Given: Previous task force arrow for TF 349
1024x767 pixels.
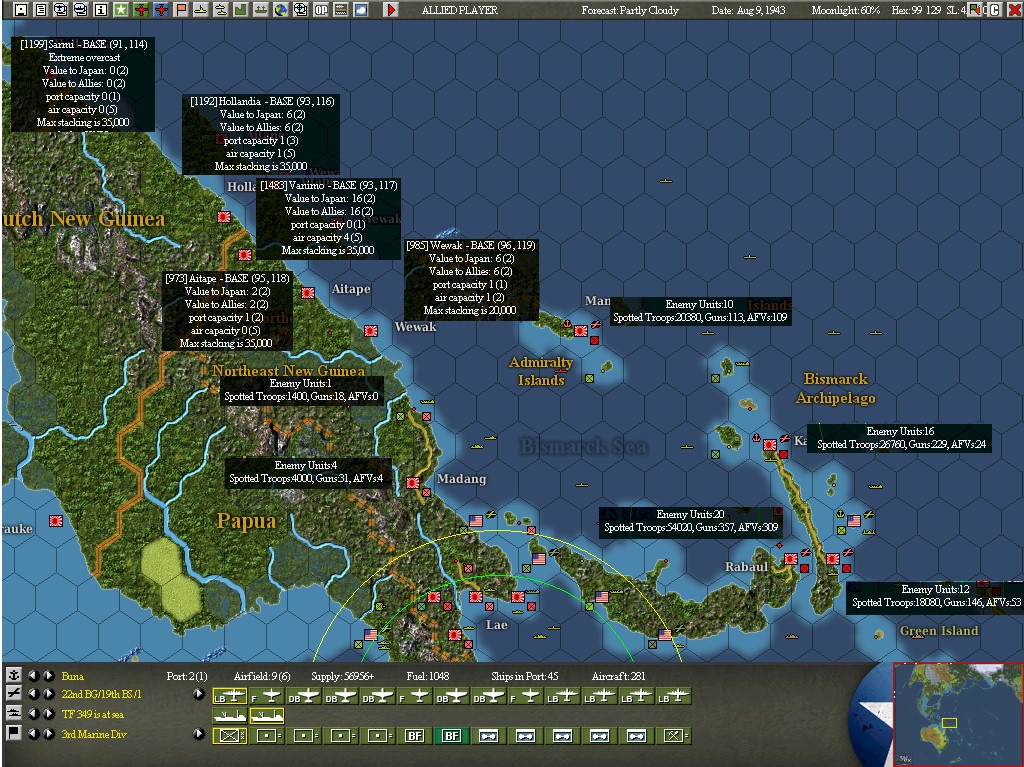Looking at the screenshot, I should coord(33,713).
